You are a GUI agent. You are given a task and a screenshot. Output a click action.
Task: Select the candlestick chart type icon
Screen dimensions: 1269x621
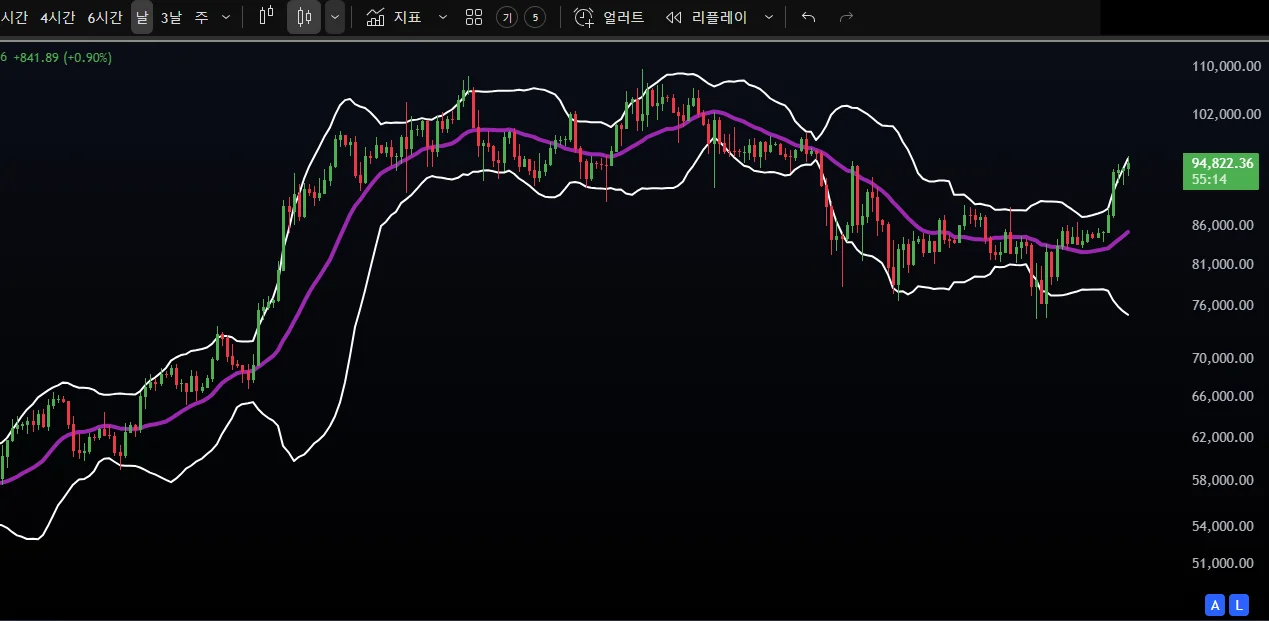tap(304, 17)
